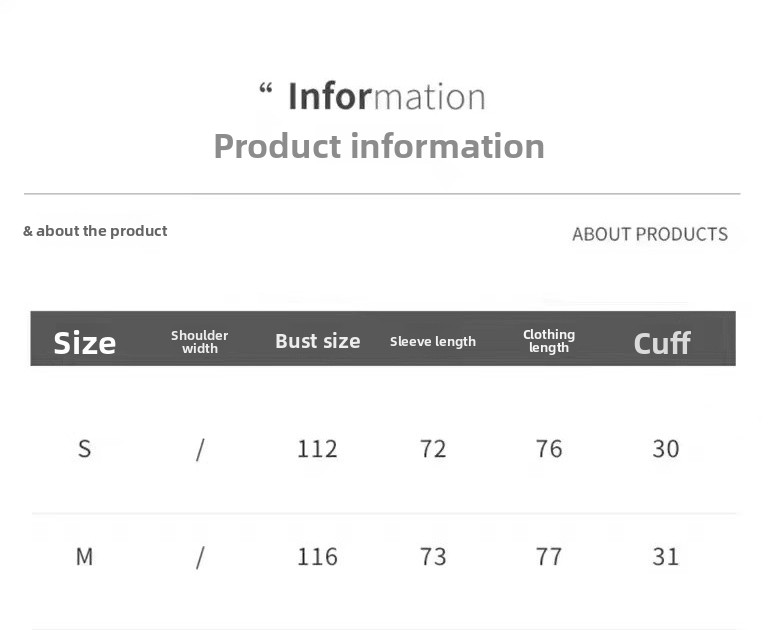Screen dimensions: 776x630
Task: Click the size "M" row label
Action: pyautogui.click(x=85, y=556)
